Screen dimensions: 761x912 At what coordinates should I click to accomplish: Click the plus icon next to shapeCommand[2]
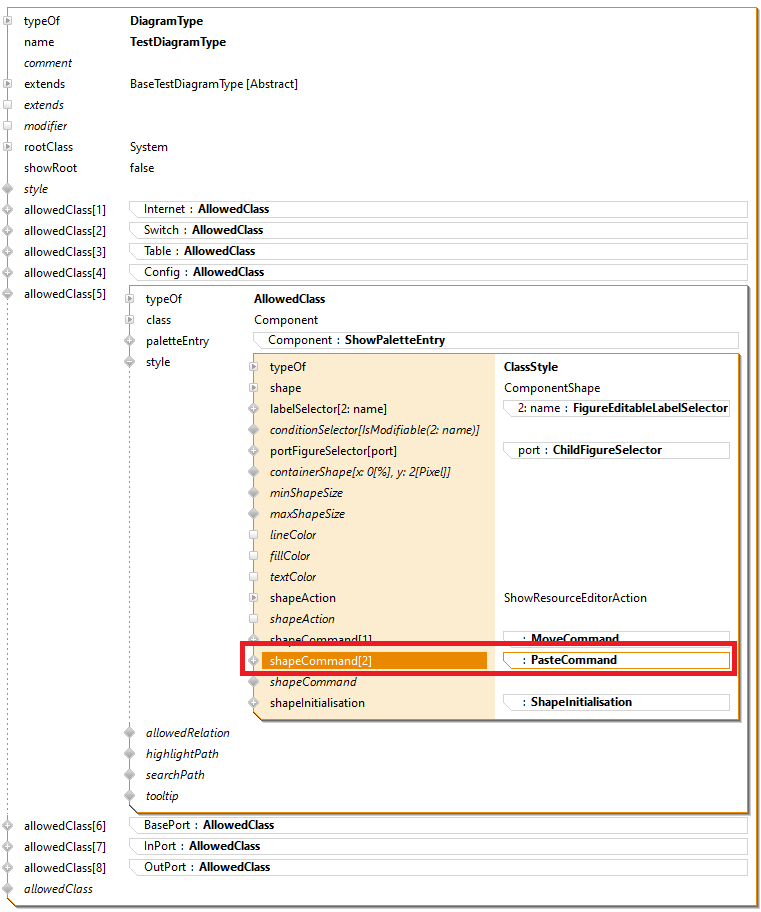(x=253, y=661)
